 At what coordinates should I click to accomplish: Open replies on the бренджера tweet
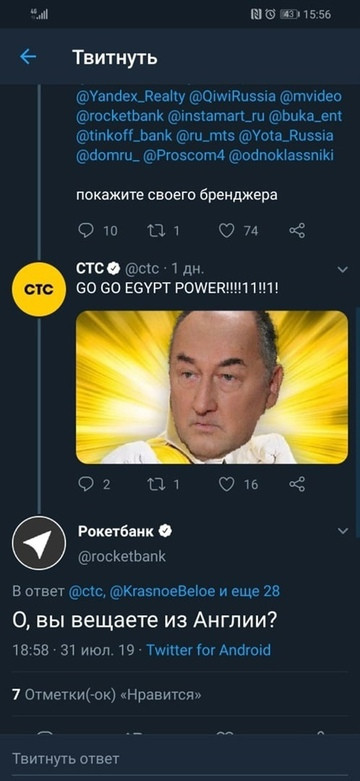[87, 231]
